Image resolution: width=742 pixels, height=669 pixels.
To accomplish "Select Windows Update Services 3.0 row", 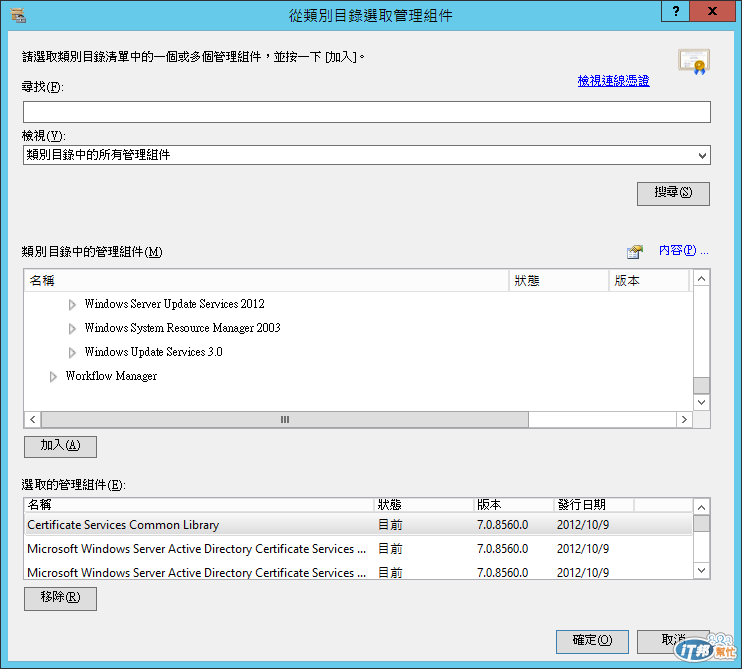I will [x=153, y=352].
